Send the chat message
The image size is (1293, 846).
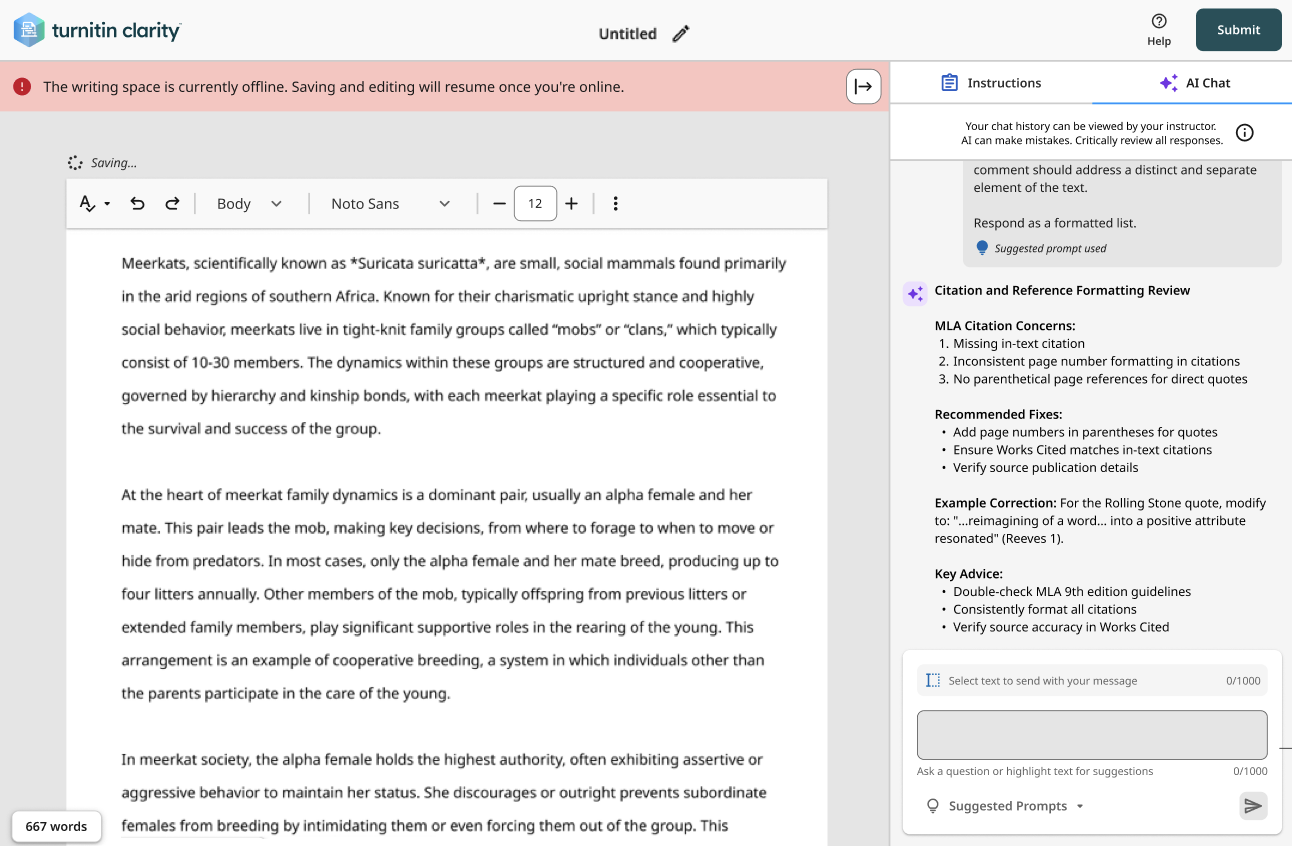(1253, 806)
